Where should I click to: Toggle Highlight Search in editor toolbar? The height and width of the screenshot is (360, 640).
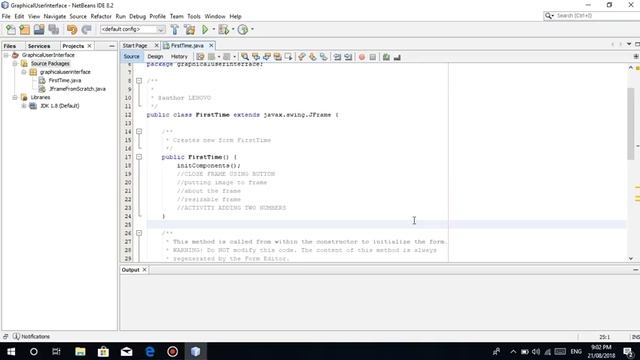pyautogui.click(x=278, y=57)
